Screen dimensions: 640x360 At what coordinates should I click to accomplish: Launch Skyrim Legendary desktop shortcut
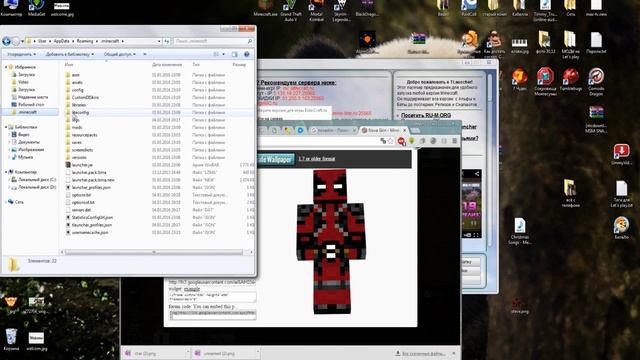click(x=341, y=10)
